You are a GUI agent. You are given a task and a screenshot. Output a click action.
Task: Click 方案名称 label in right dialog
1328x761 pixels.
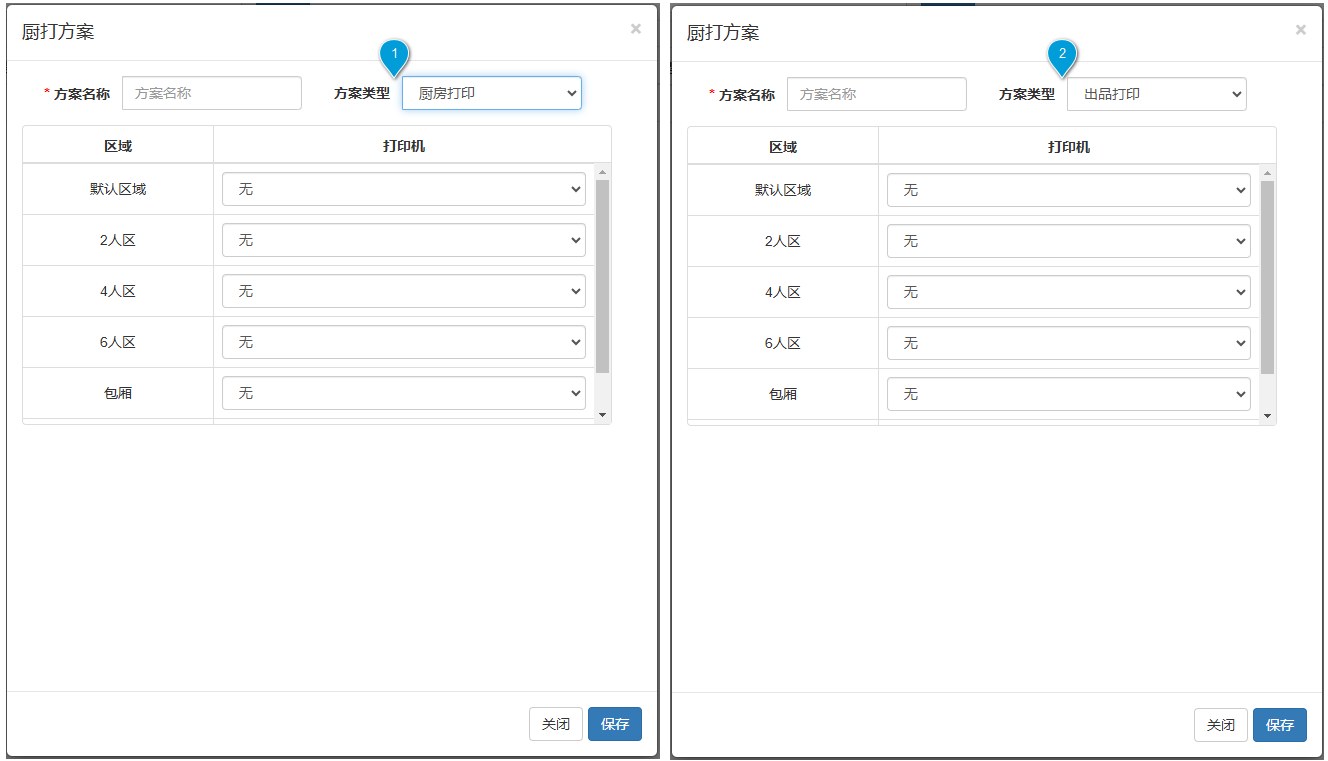point(747,95)
